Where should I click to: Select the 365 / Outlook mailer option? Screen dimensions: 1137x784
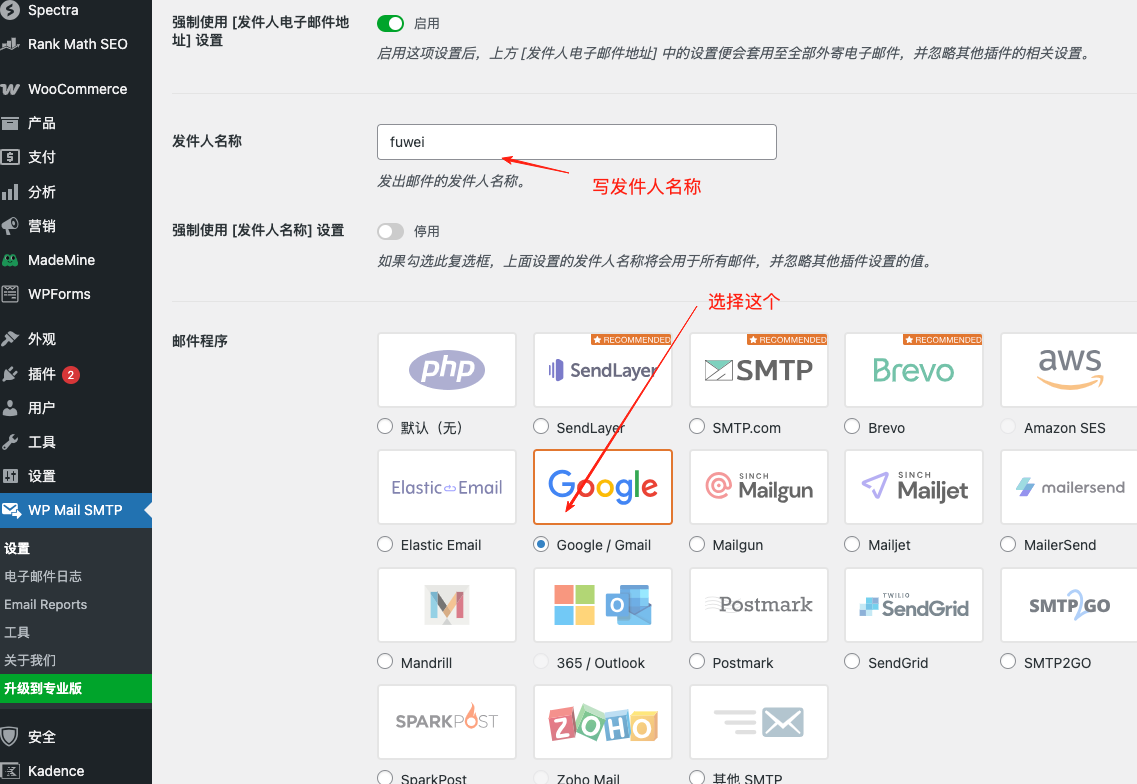(x=540, y=660)
